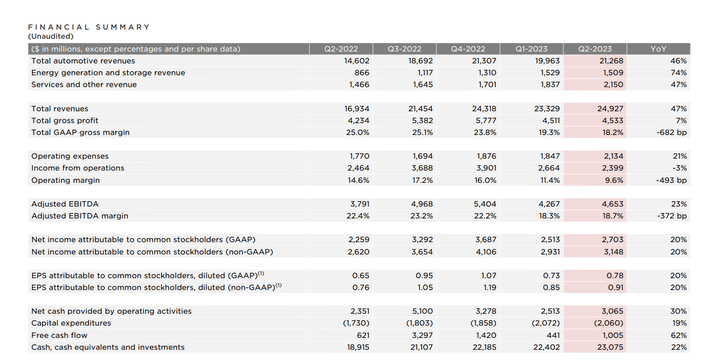The width and height of the screenshot is (720, 363).
Task: Click the 'Capital expenditures' row label
Action: point(71,323)
